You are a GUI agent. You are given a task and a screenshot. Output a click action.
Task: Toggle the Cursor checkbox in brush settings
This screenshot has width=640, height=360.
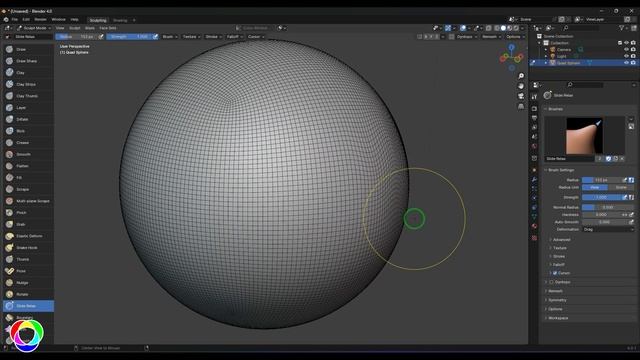(x=555, y=273)
